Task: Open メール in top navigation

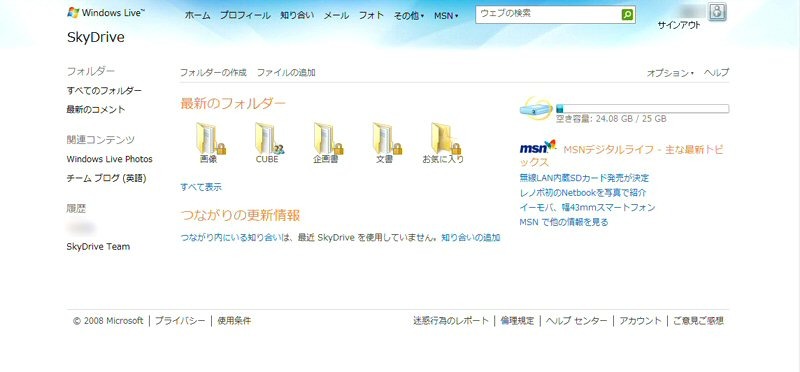Action: [337, 16]
